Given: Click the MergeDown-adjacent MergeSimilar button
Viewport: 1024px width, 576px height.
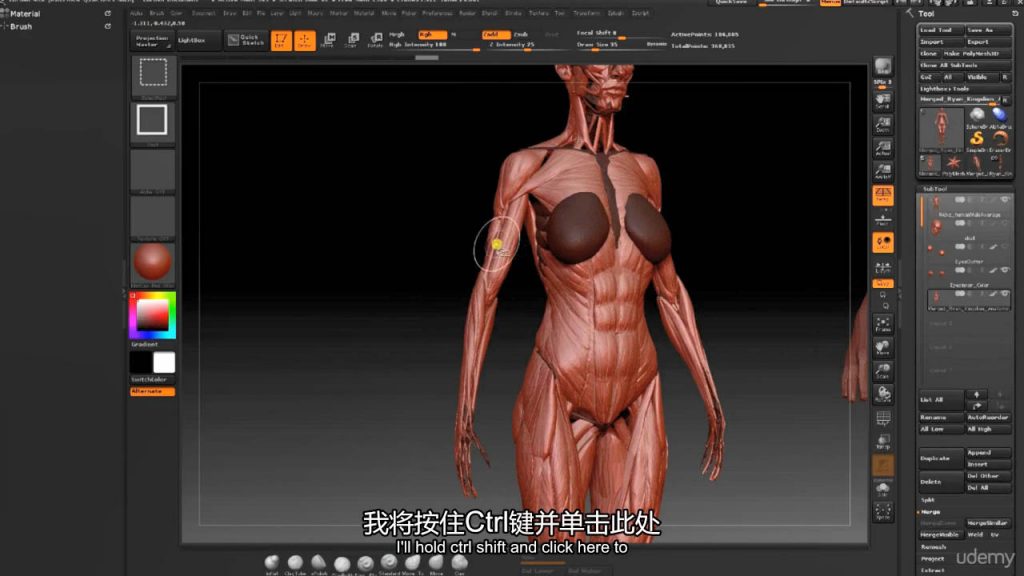Looking at the screenshot, I should click(x=989, y=523).
